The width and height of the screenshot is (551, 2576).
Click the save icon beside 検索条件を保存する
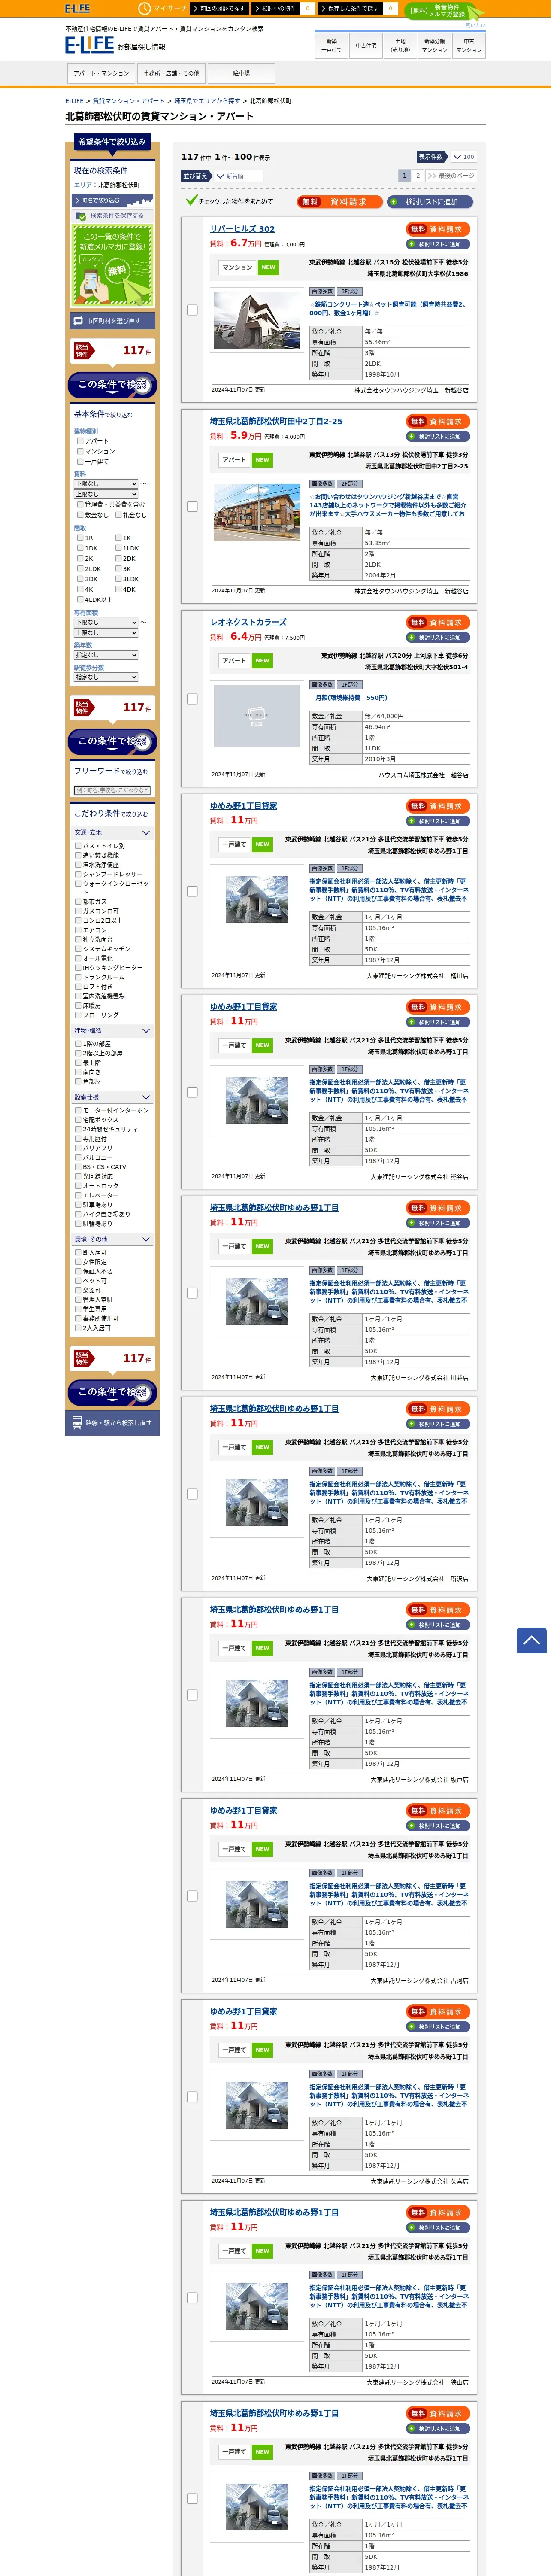(x=81, y=215)
